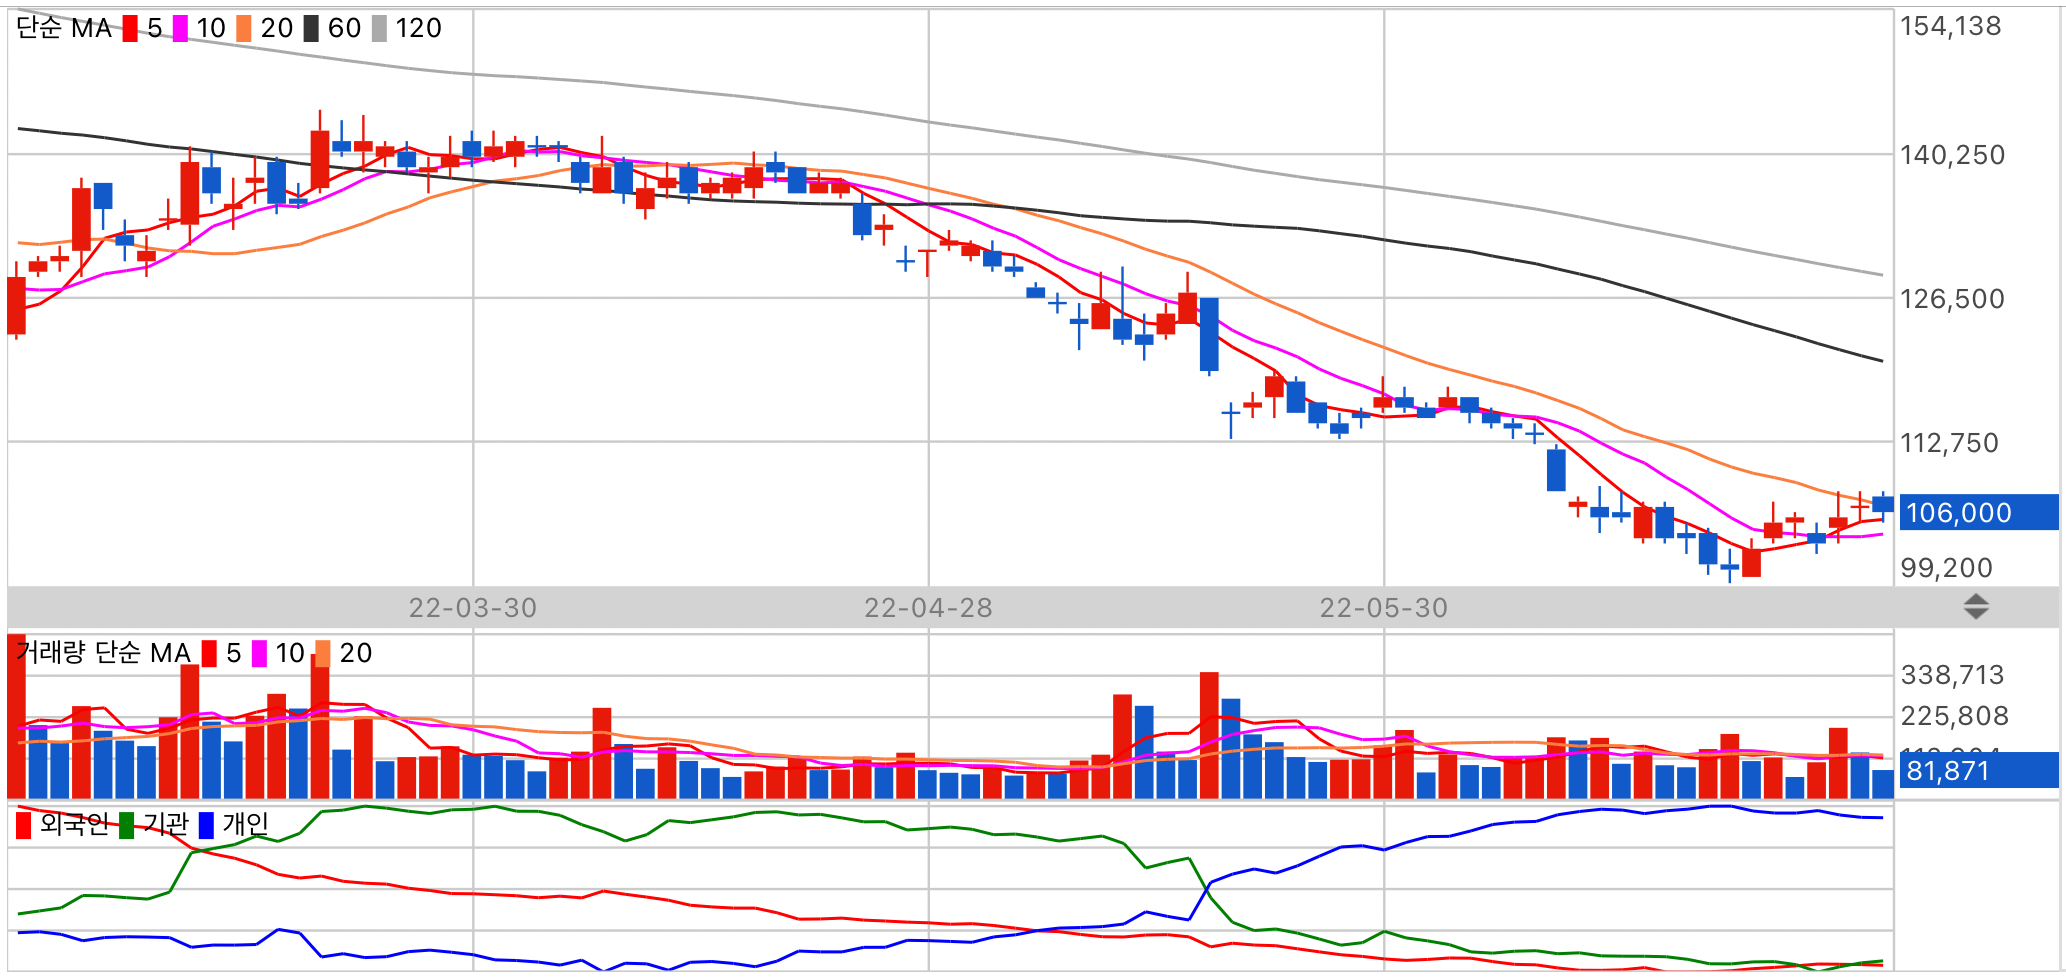Click the red volume MA 5 swatch
Viewport: 2066px width, 978px height.
tap(209, 653)
